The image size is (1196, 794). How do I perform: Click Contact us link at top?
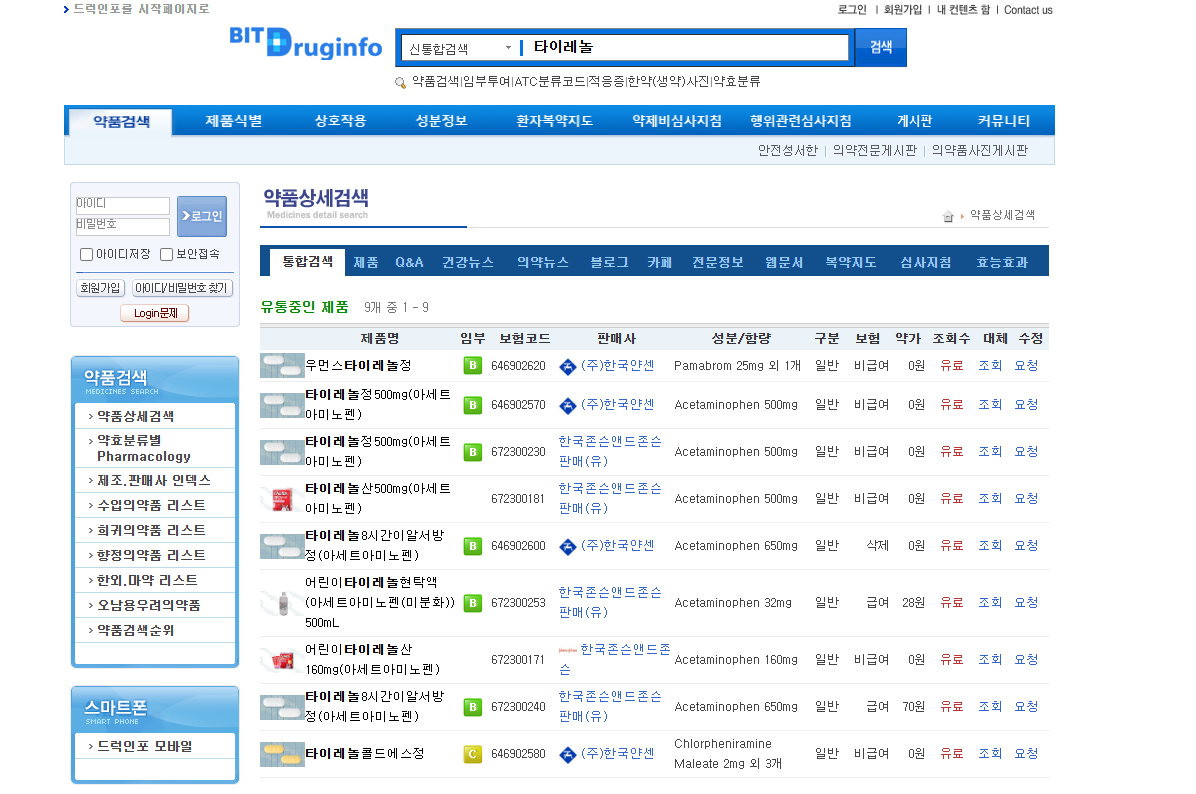click(x=1028, y=10)
